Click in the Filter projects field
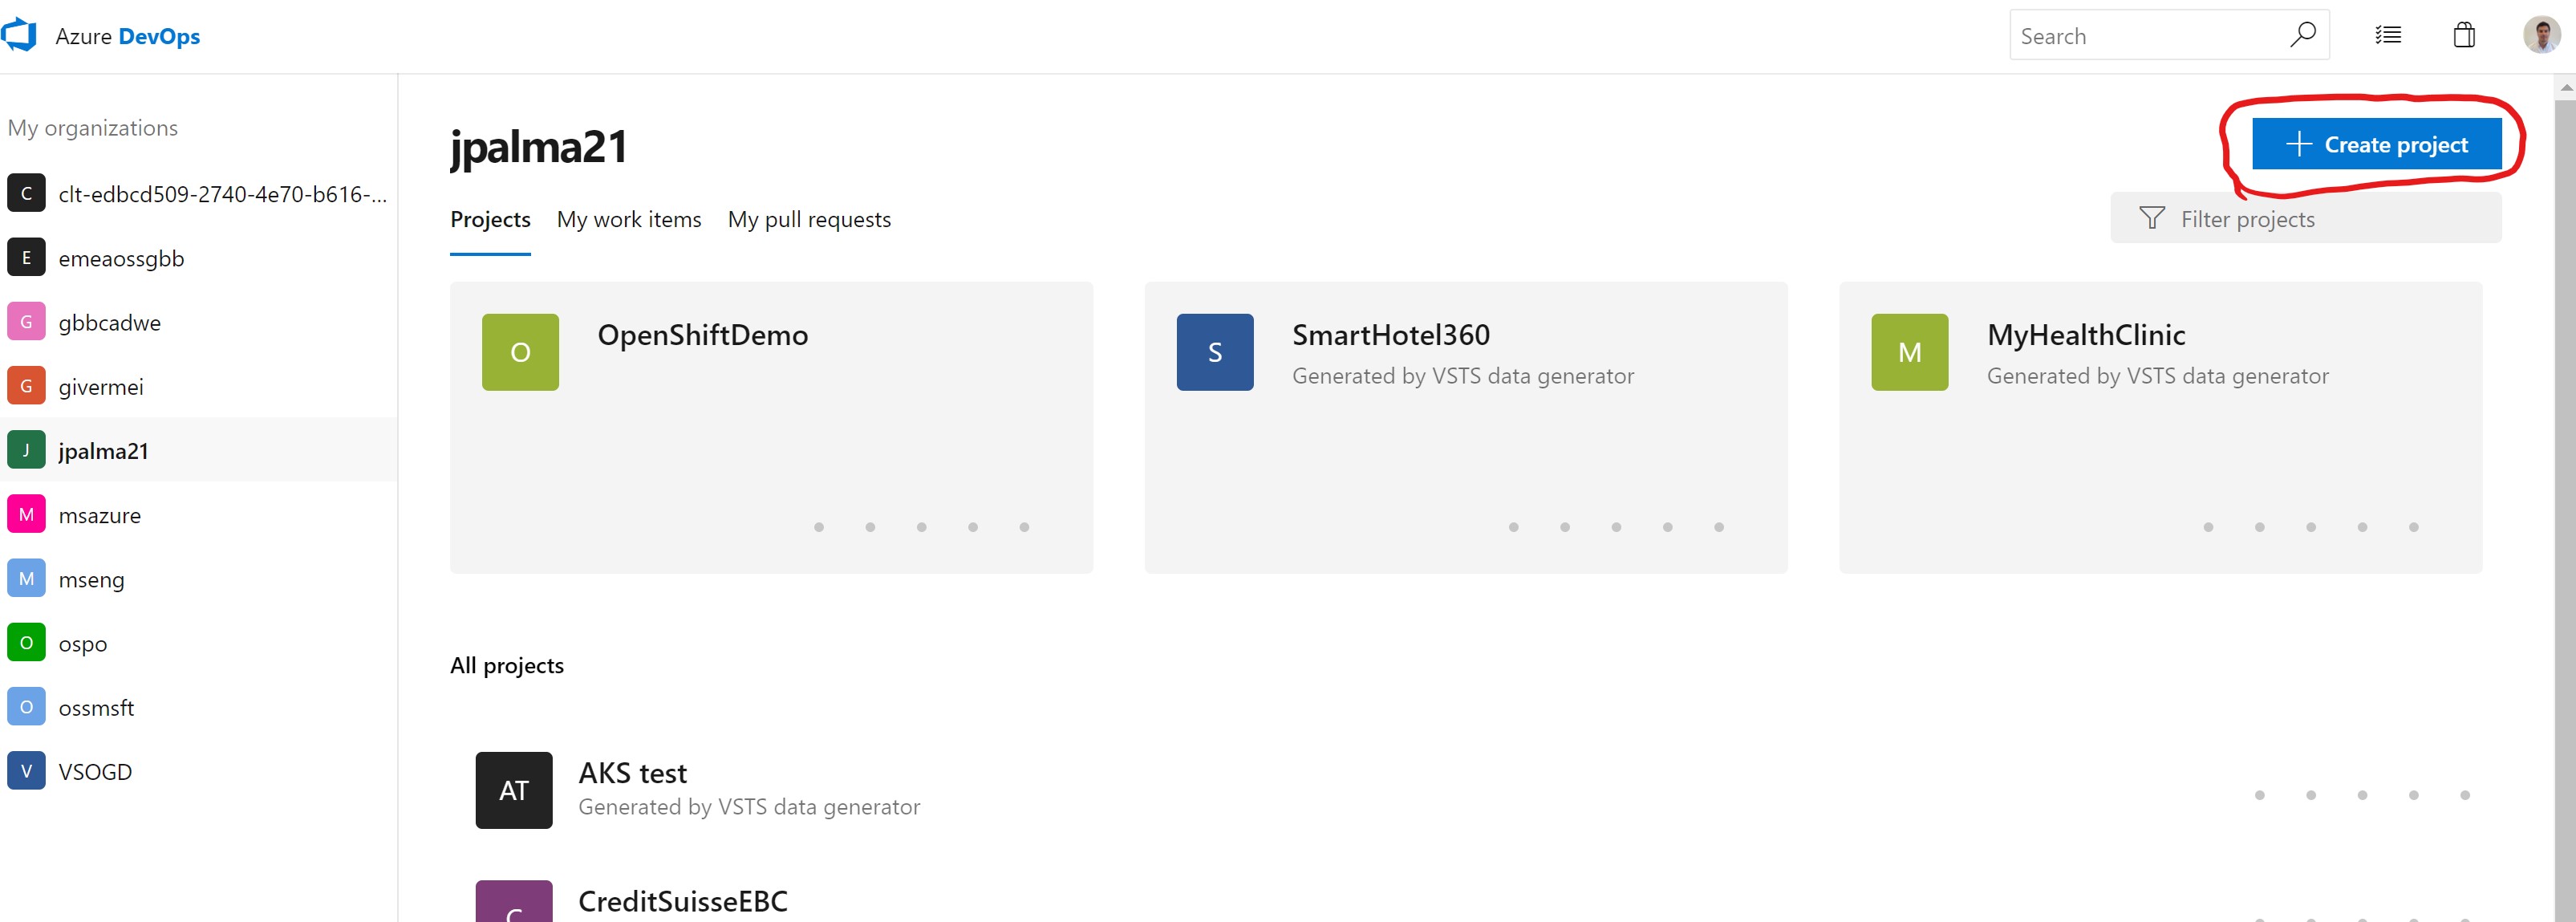The image size is (2576, 922). click(2330, 218)
